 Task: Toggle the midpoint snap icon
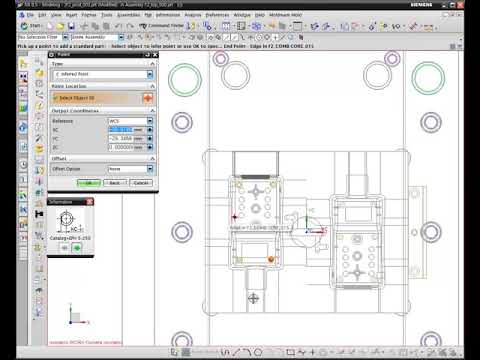click(234, 37)
